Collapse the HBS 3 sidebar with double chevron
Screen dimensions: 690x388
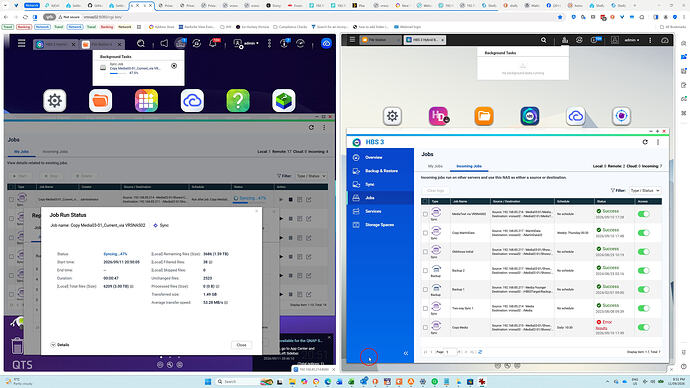pyautogui.click(x=406, y=353)
